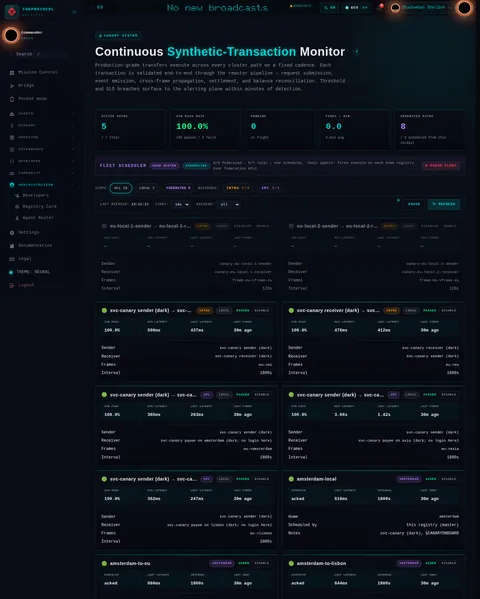
Task: Click the eu-local-1-sender status indicator
Action: coord(104,226)
